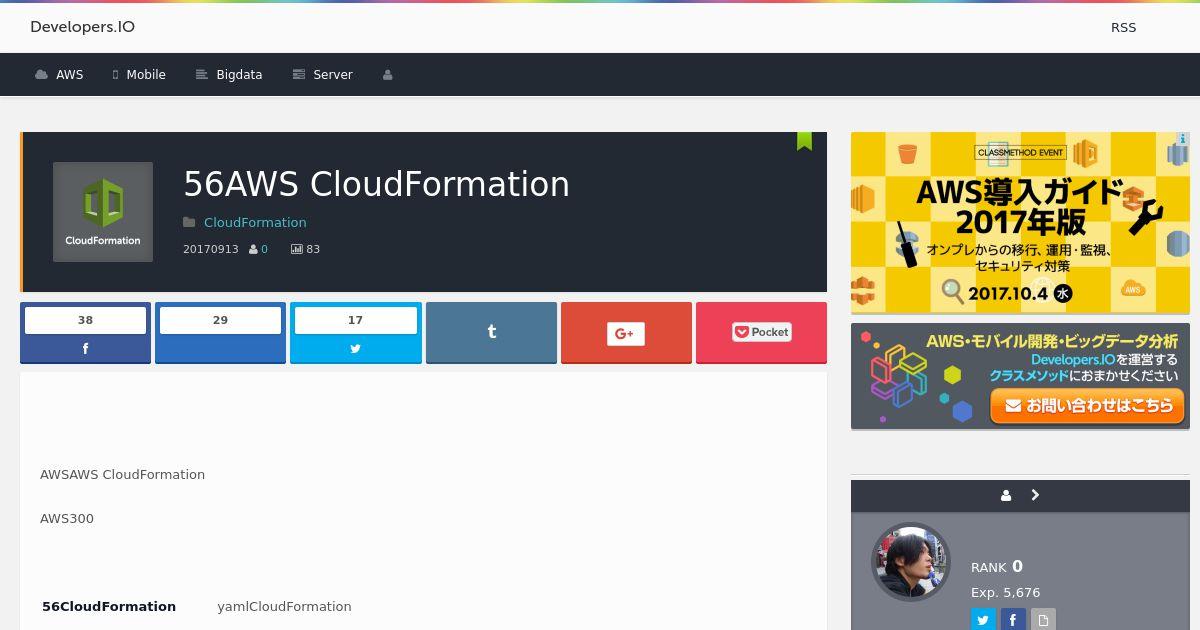1200x630 pixels.
Task: Click the author avatar photo
Action: click(910, 562)
